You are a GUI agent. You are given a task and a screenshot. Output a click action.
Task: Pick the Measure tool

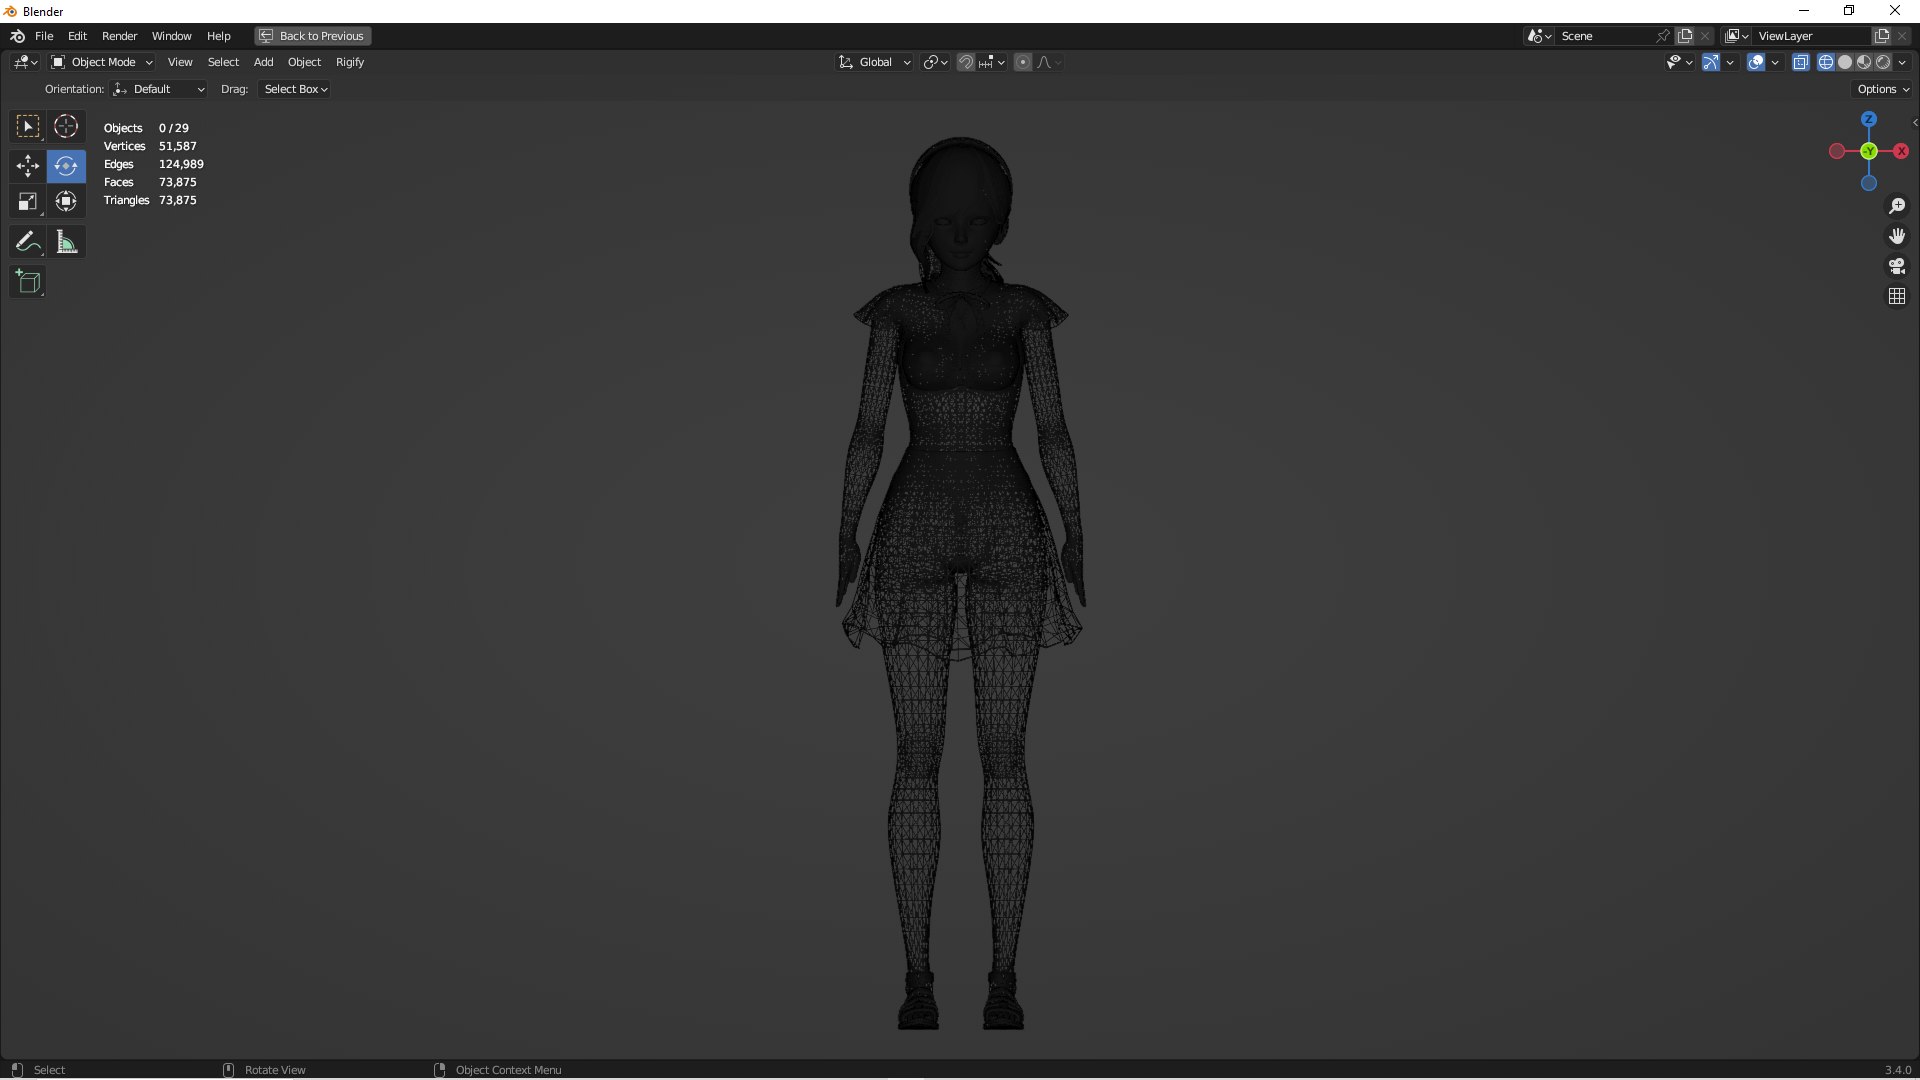point(66,242)
